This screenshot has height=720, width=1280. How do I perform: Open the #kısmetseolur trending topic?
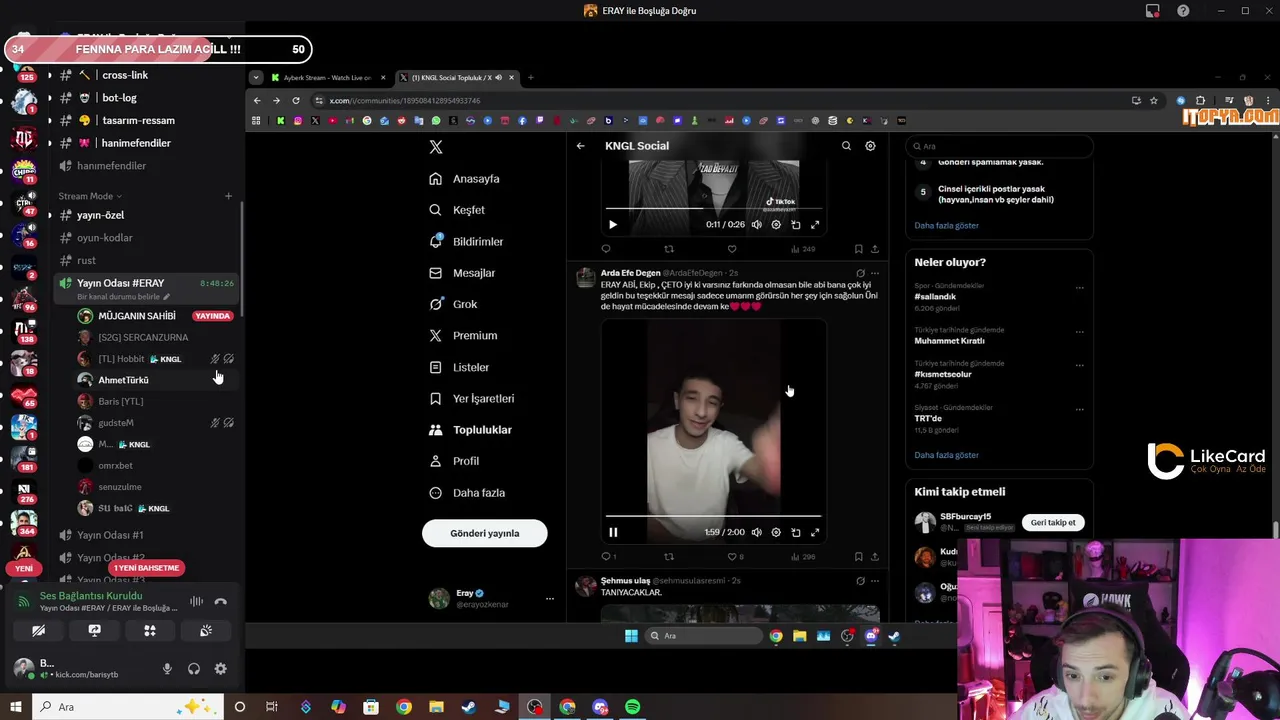coord(943,374)
